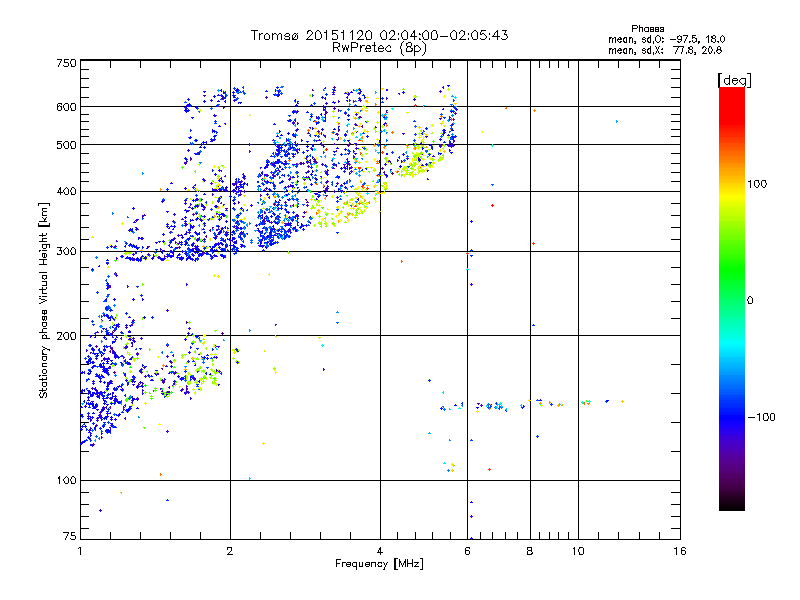Screen dimensions: 800x600
Task: Click the y-axis tick label "100"
Action: (x=66, y=481)
